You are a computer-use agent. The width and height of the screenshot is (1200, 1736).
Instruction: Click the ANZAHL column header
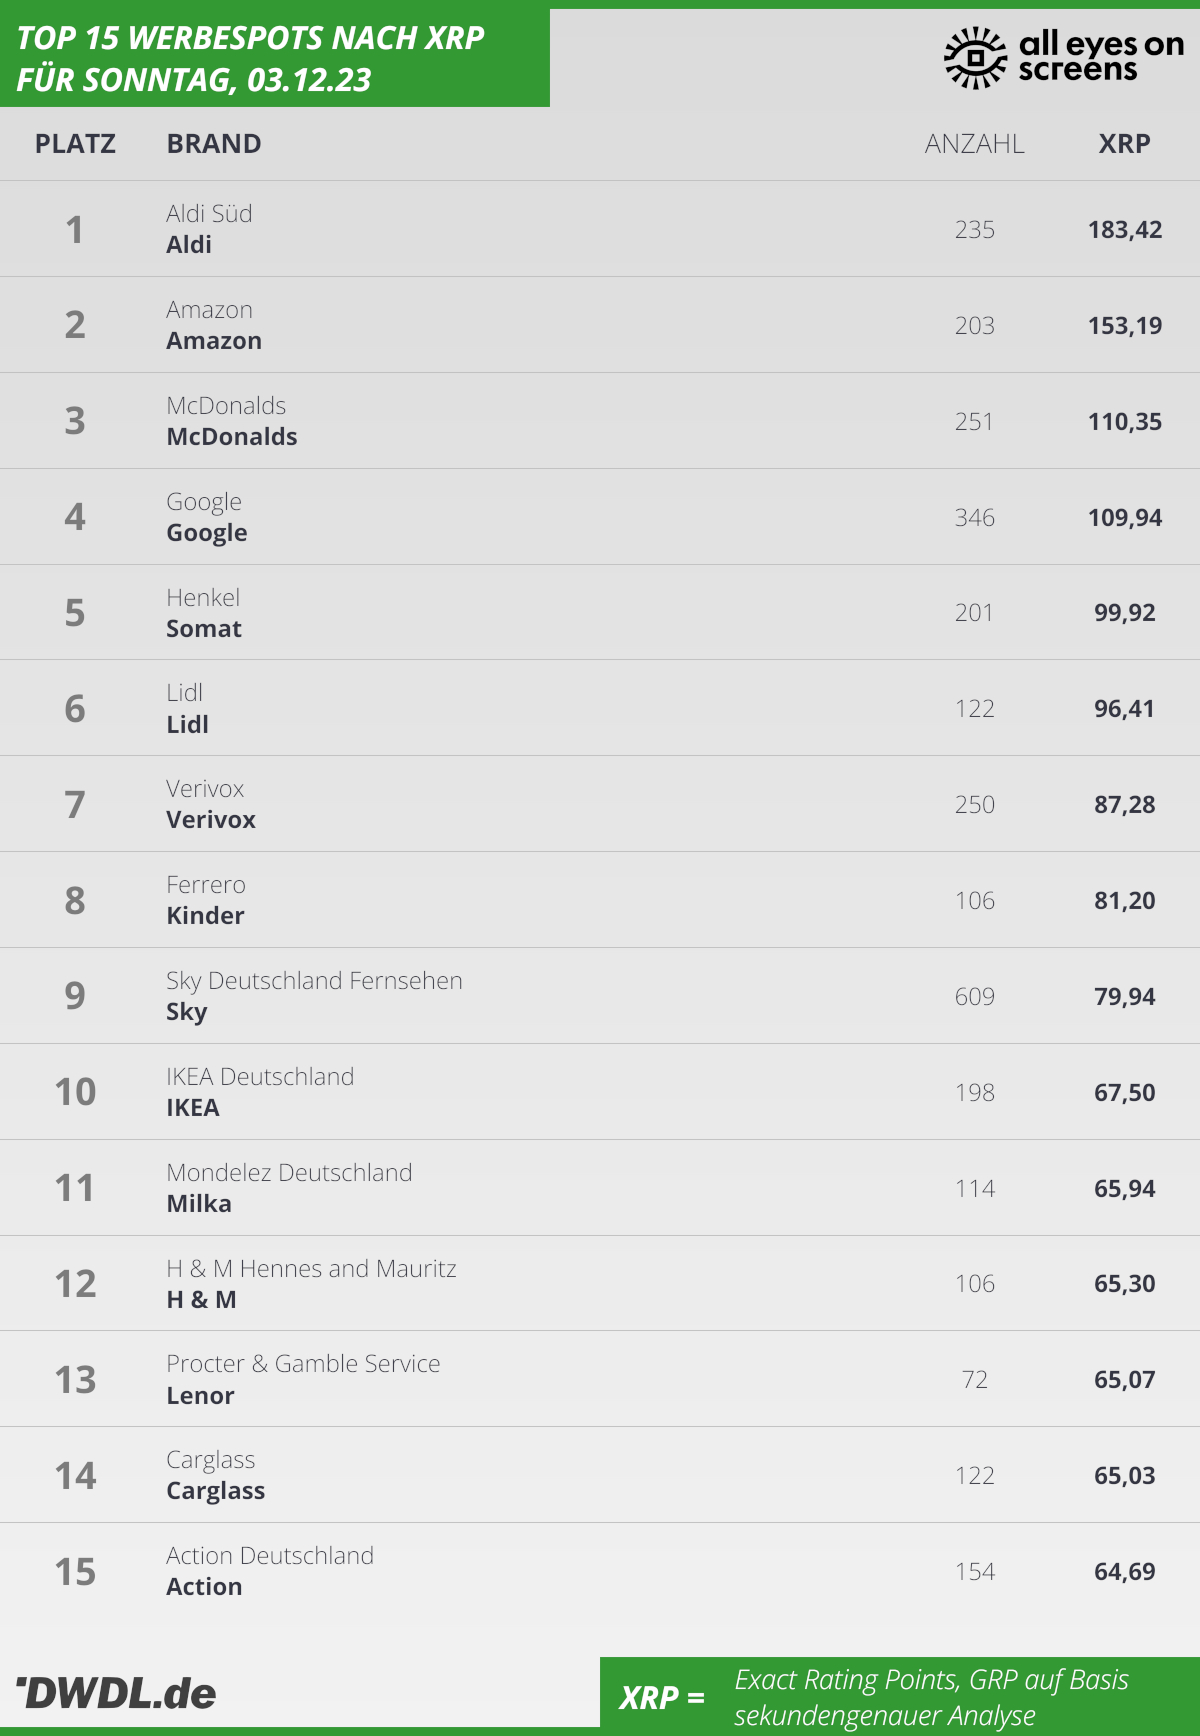pyautogui.click(x=975, y=144)
